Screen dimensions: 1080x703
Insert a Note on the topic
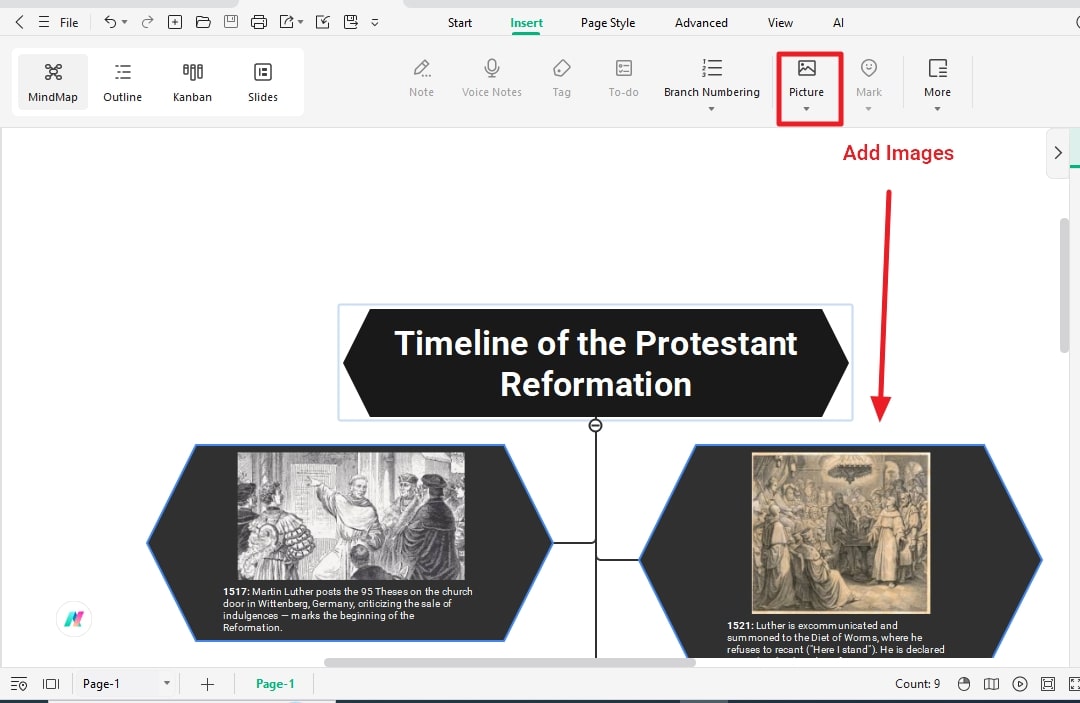(x=422, y=78)
